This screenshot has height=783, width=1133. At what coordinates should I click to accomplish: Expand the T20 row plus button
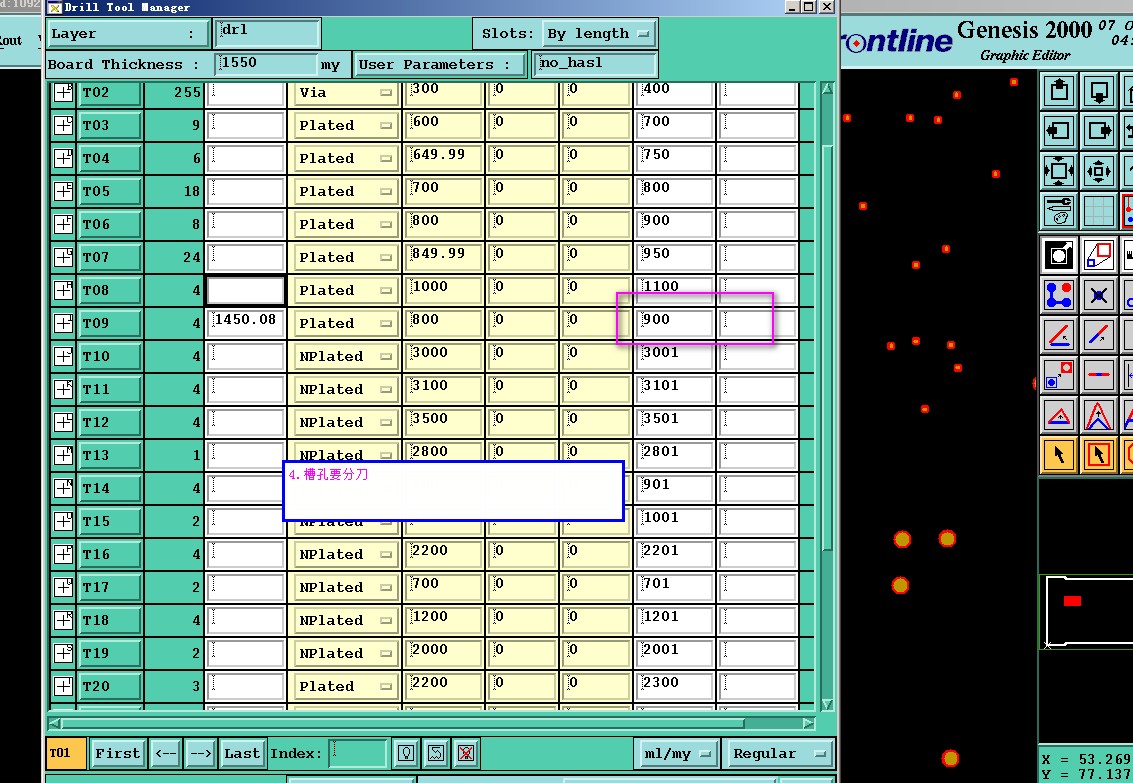[64, 686]
